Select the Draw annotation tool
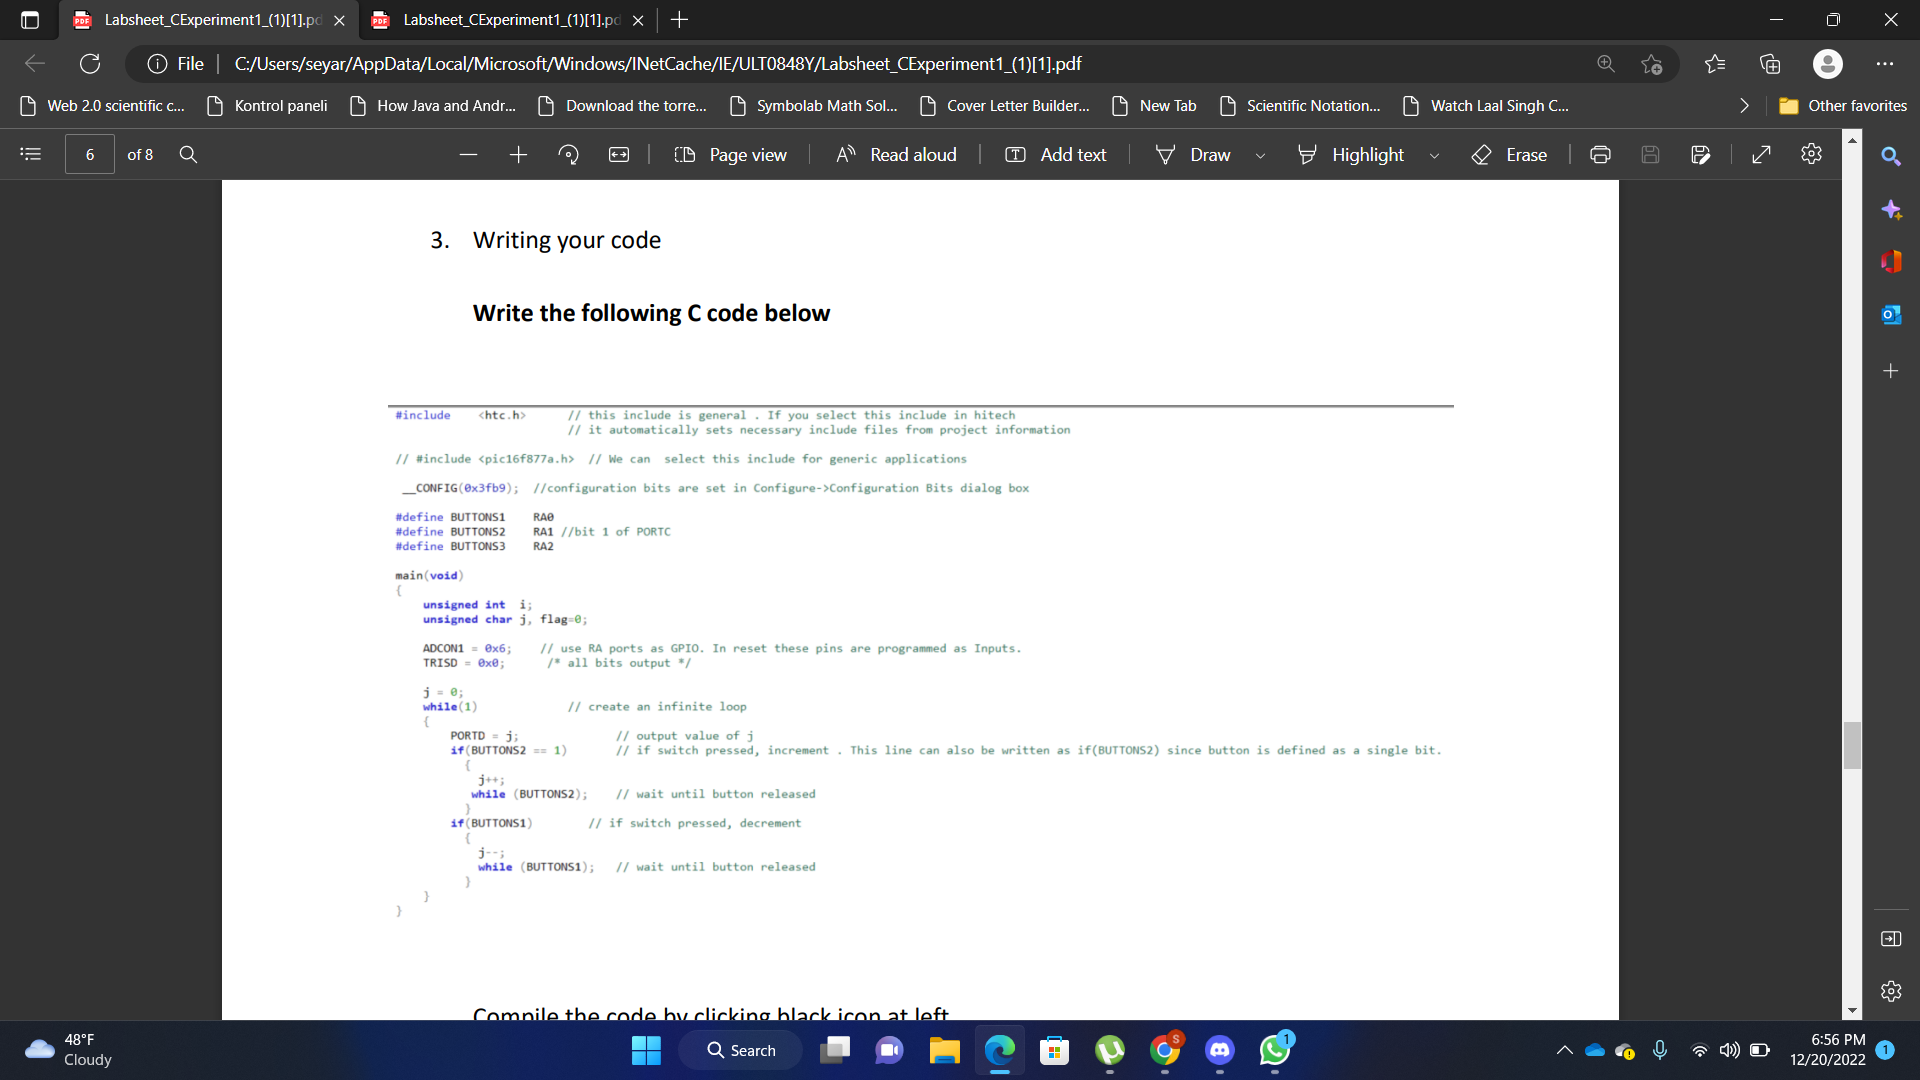This screenshot has width=1920, height=1080. point(1194,154)
